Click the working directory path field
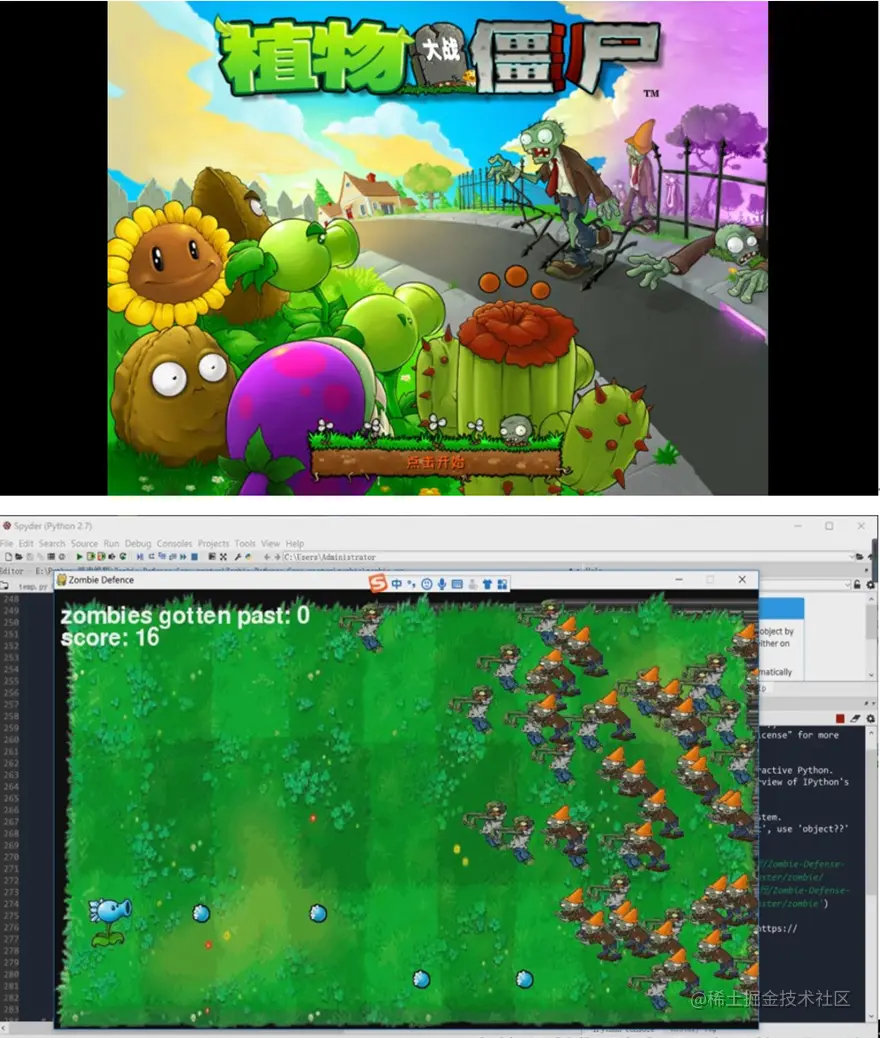880x1038 pixels. click(x=566, y=557)
